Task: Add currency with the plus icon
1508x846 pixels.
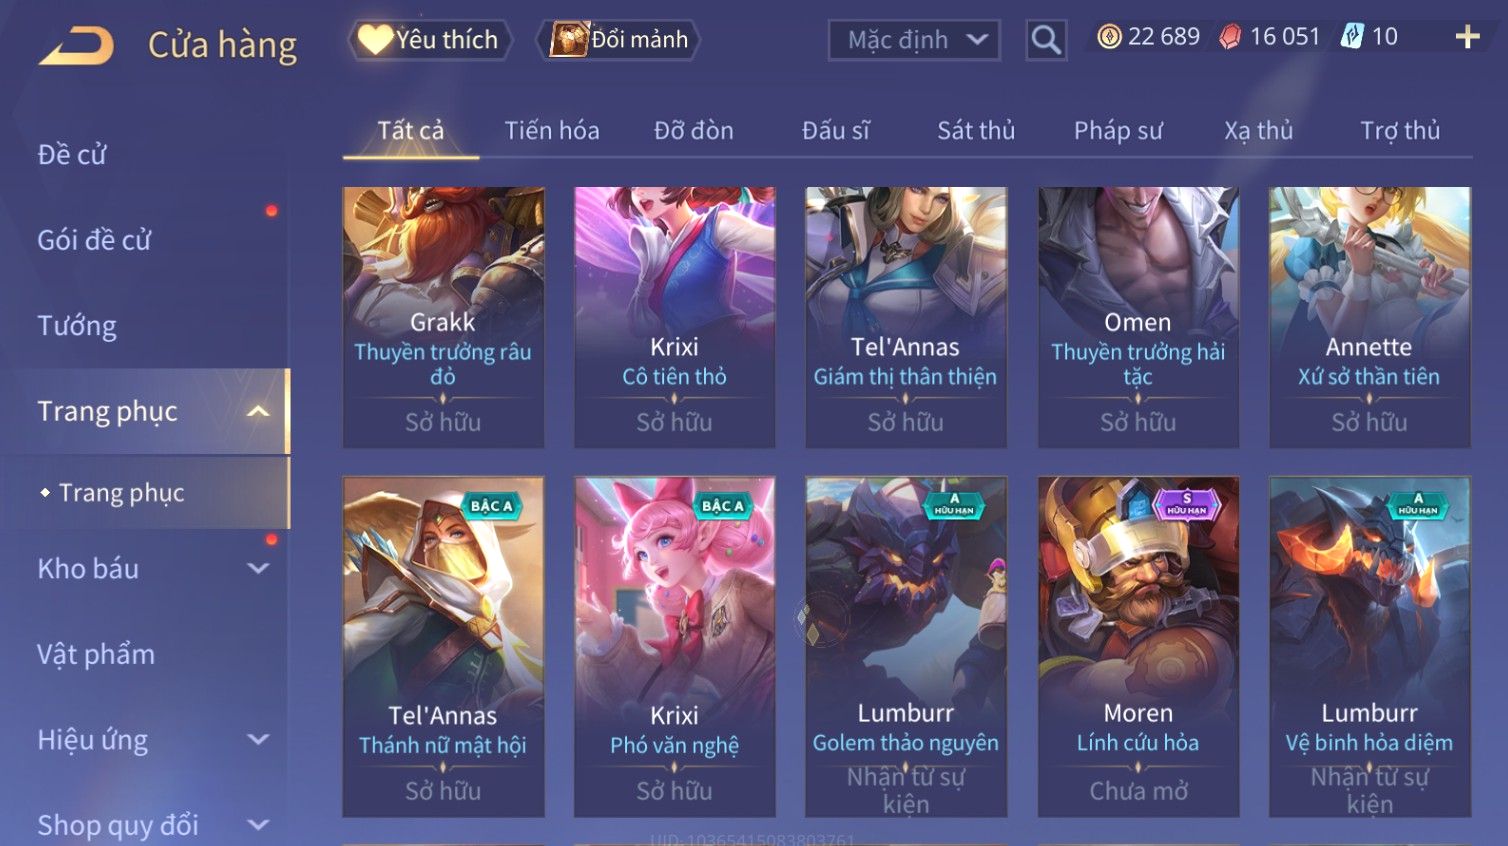Action: (1467, 37)
